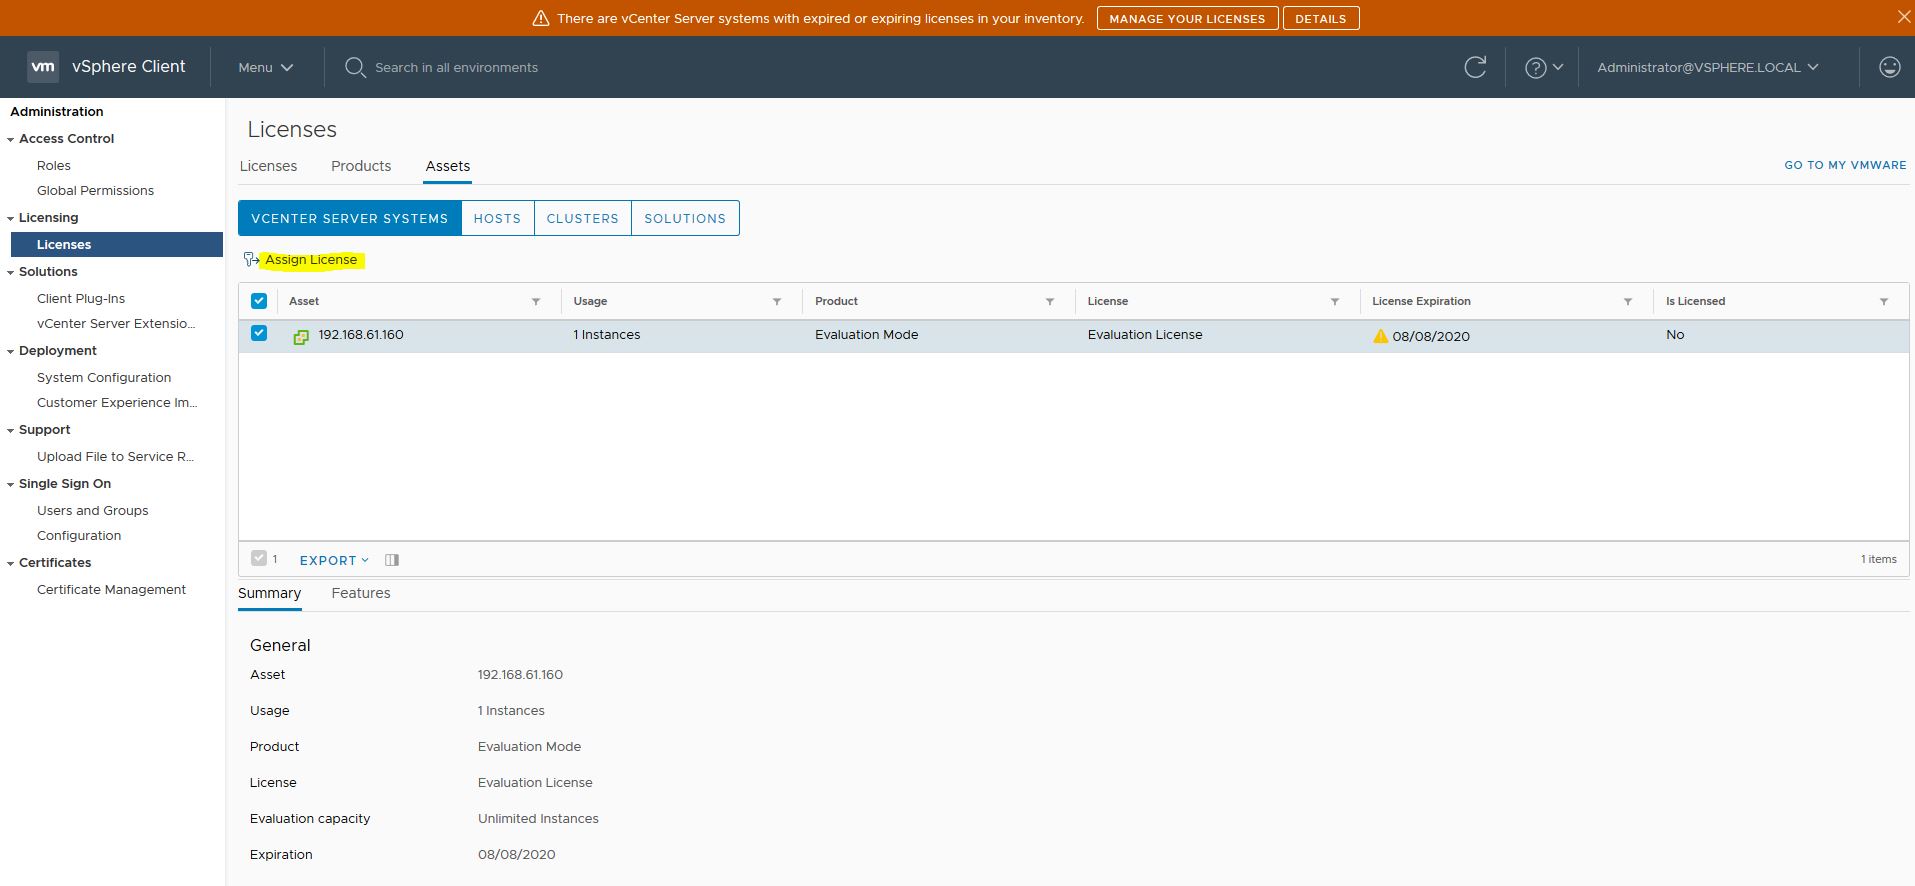This screenshot has width=1915, height=886.
Task: Open Global Permissions in the sidebar
Action: (x=95, y=191)
